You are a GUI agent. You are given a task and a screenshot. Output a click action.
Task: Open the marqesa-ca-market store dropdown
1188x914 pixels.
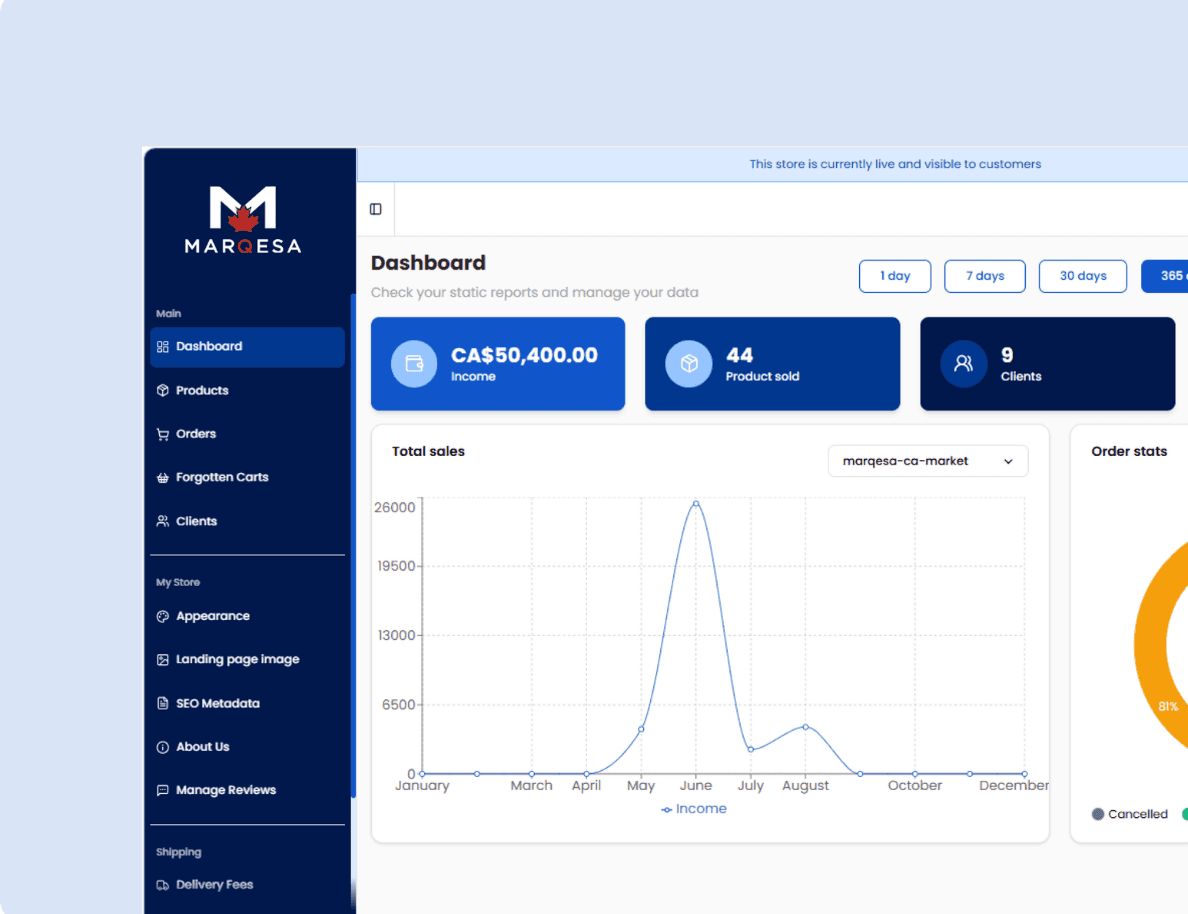[x=928, y=461]
